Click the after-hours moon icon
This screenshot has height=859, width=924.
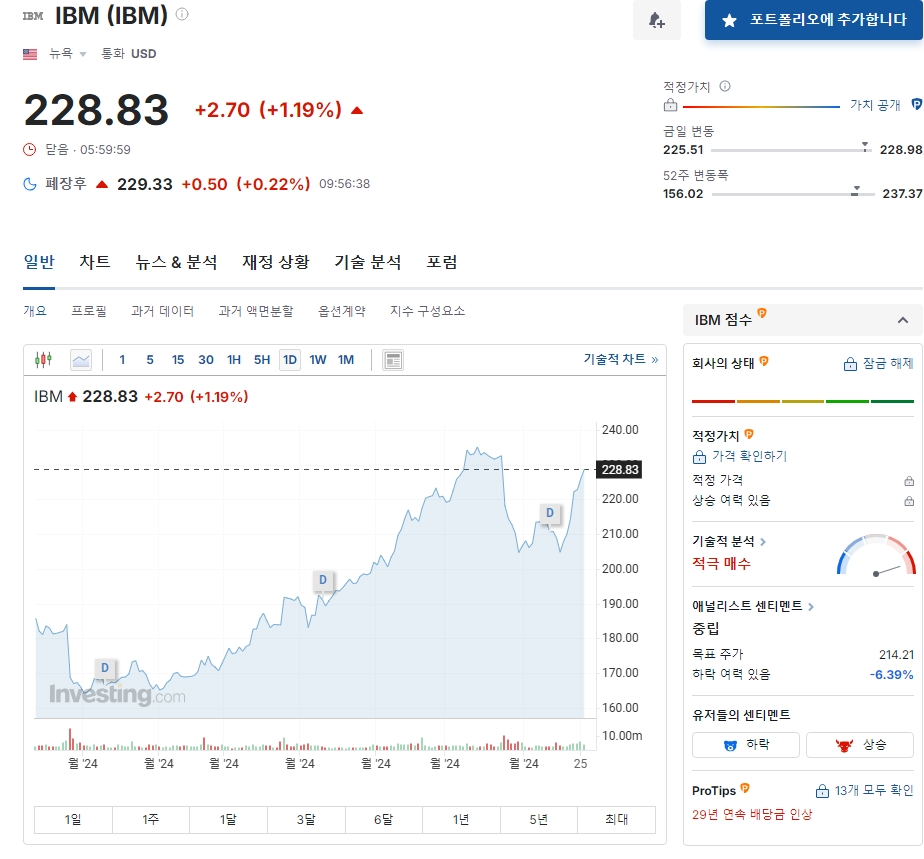(29, 184)
